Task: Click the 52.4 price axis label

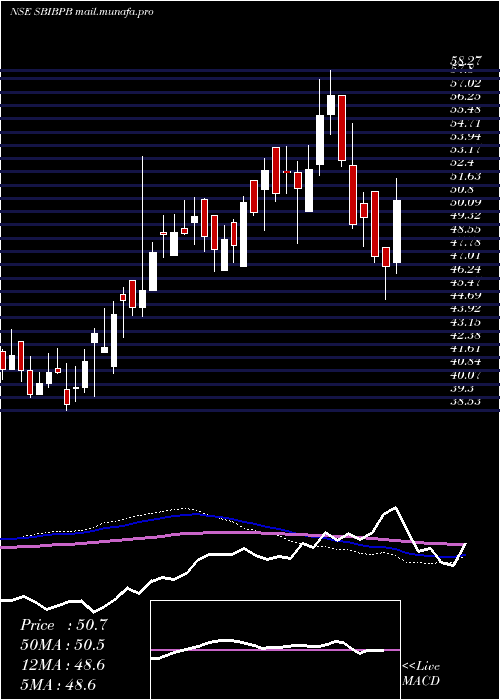Action: point(462,162)
